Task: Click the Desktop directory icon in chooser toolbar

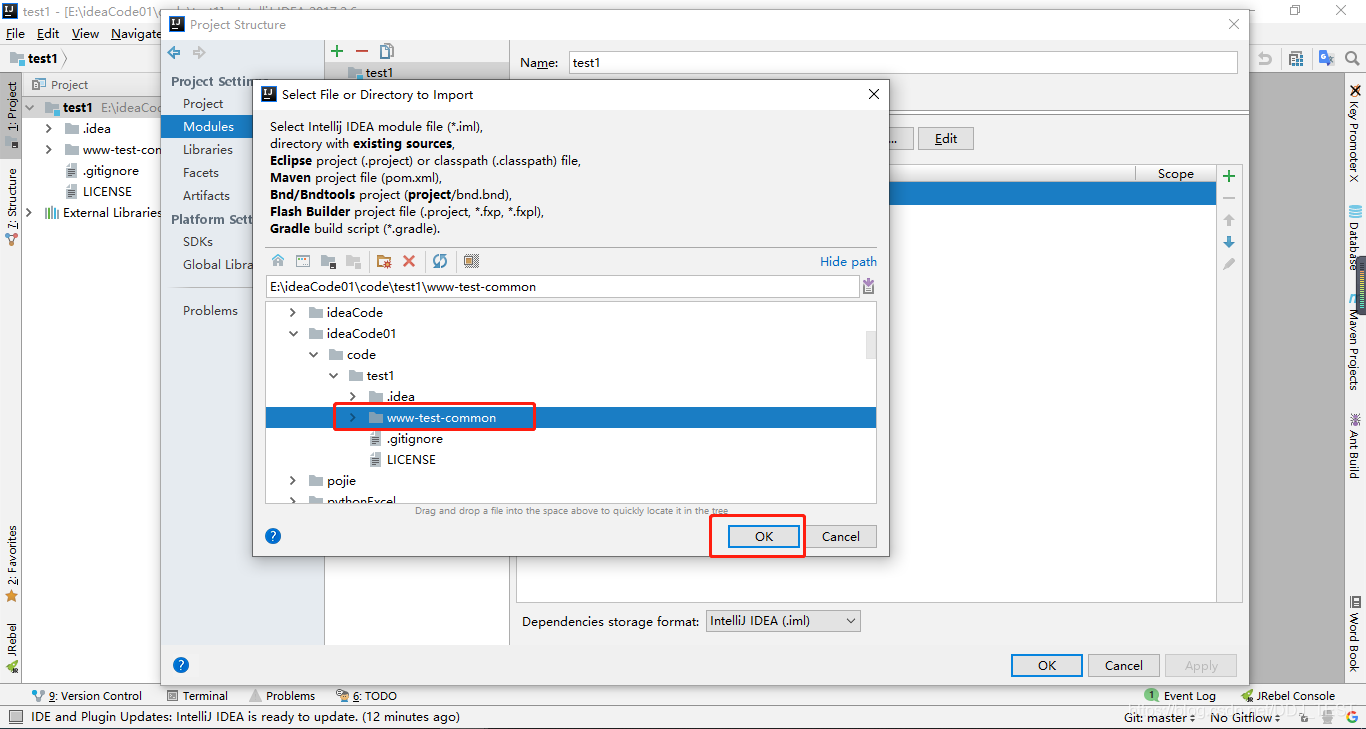Action: (x=303, y=261)
